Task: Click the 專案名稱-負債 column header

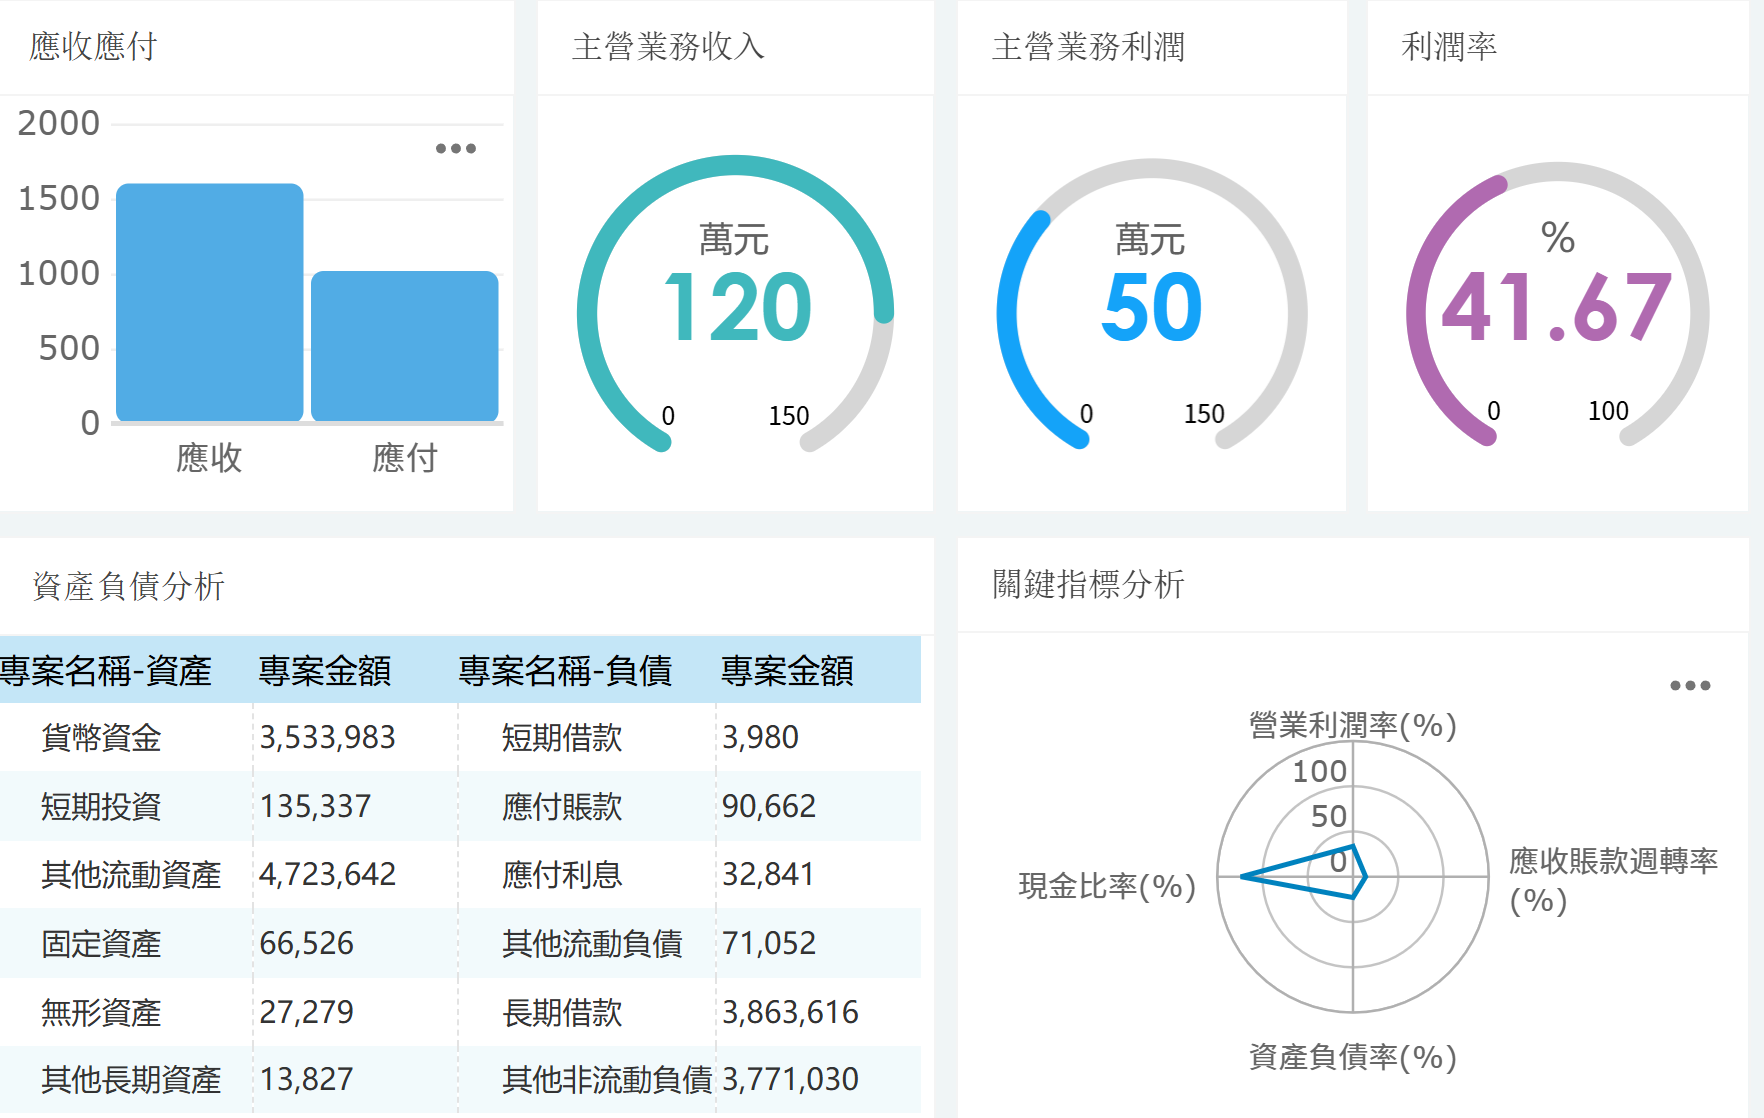Action: 565,671
